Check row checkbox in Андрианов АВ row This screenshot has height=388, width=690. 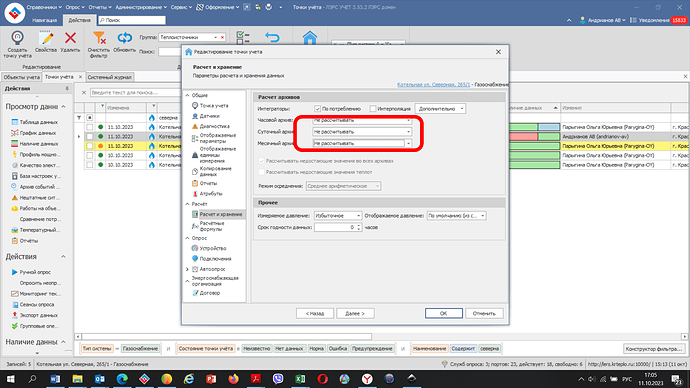point(90,136)
